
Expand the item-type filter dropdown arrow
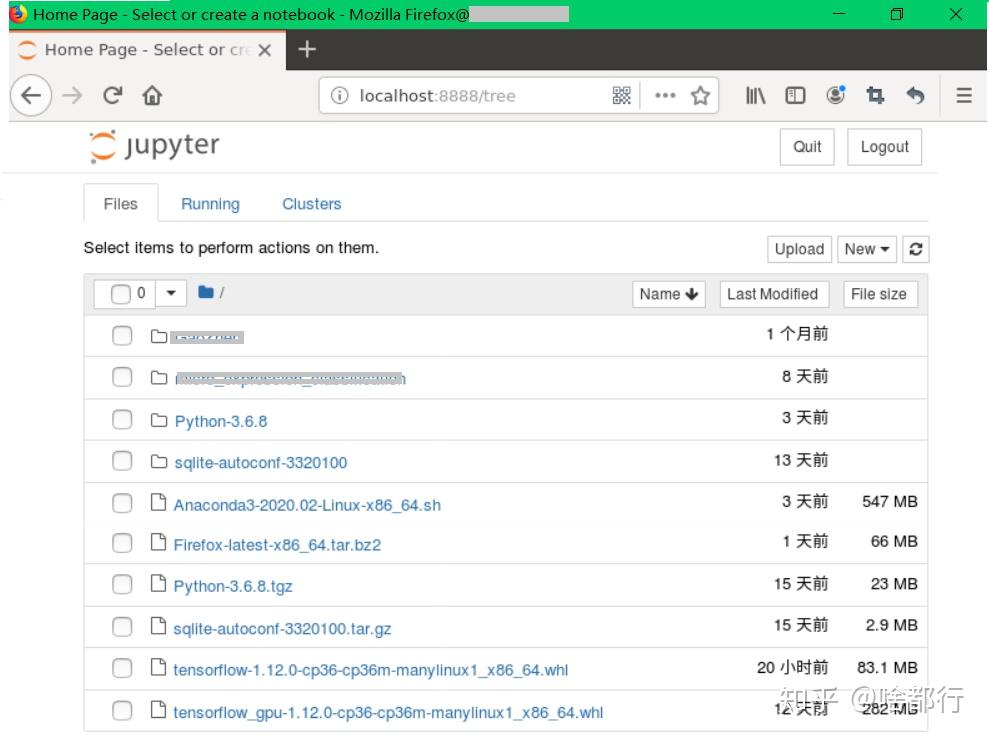pyautogui.click(x=170, y=293)
